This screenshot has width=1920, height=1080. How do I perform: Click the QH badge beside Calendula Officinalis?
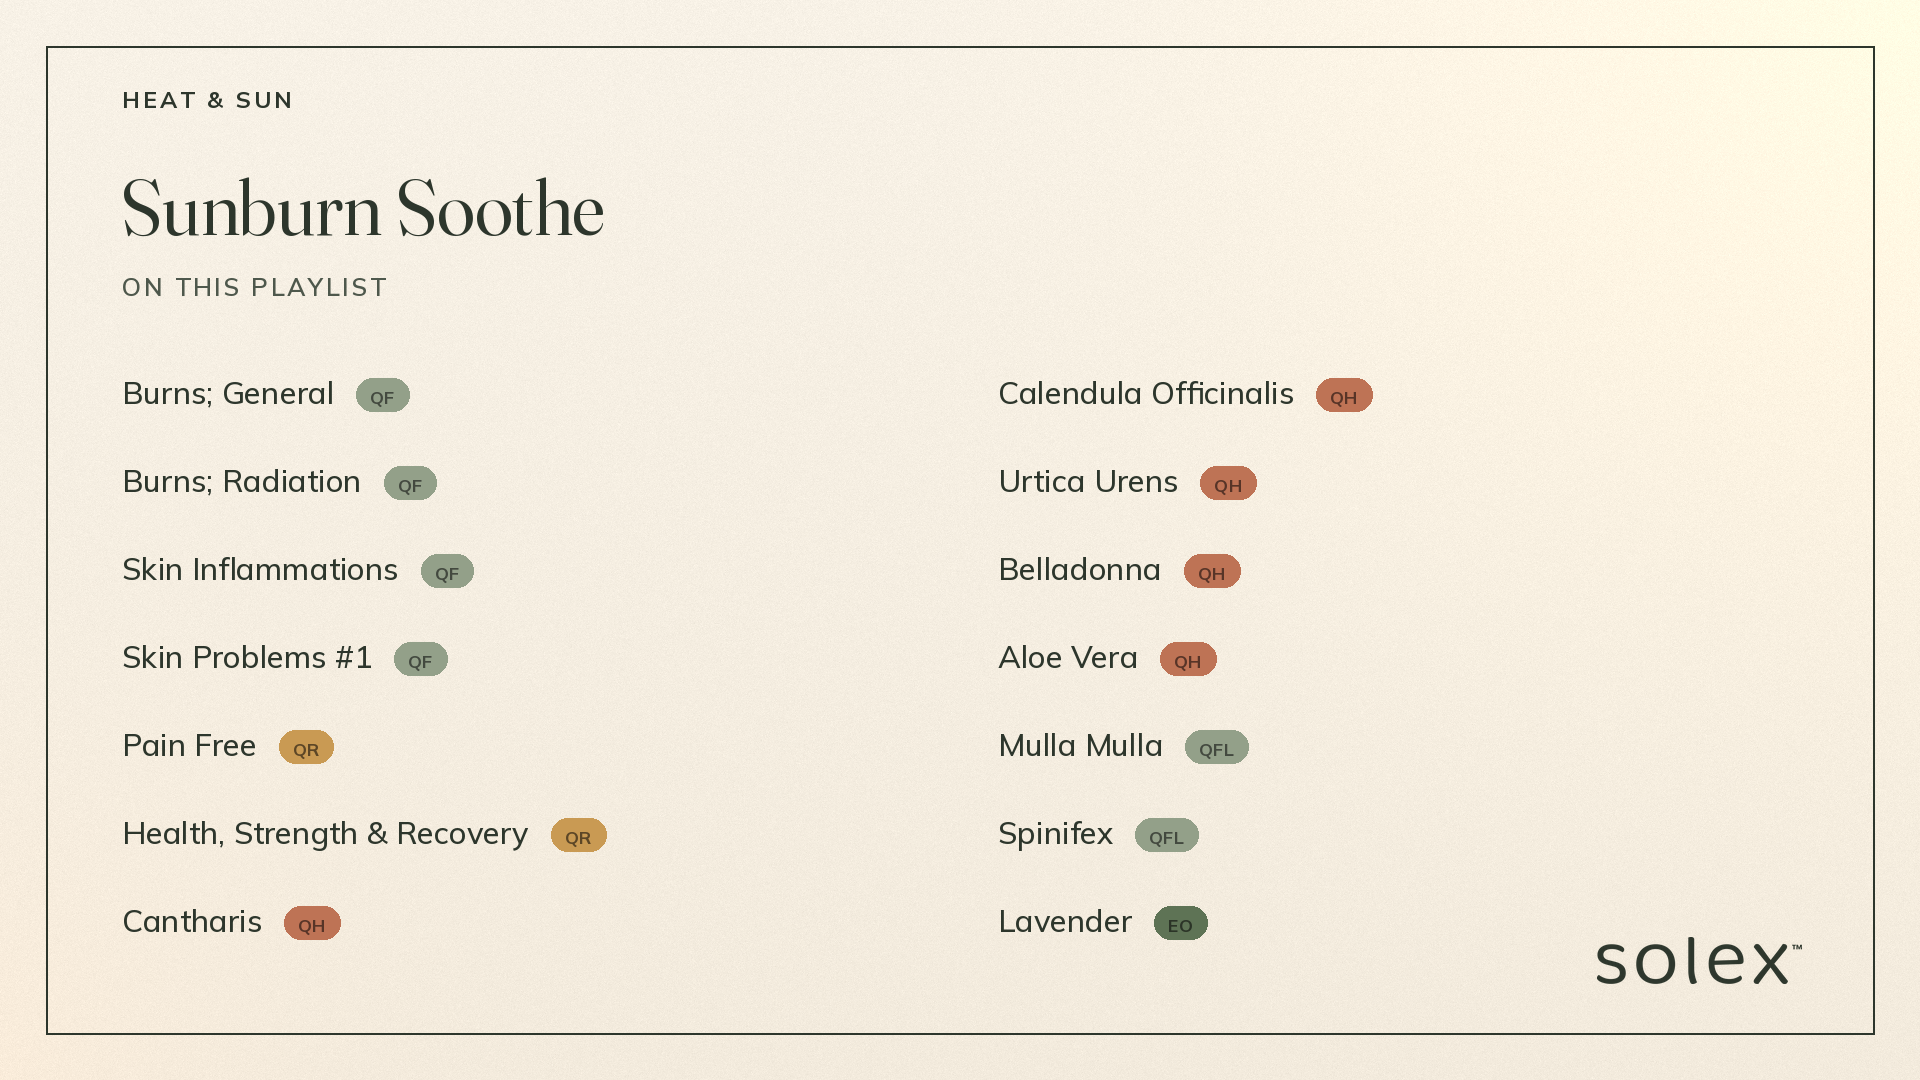[x=1344, y=395]
